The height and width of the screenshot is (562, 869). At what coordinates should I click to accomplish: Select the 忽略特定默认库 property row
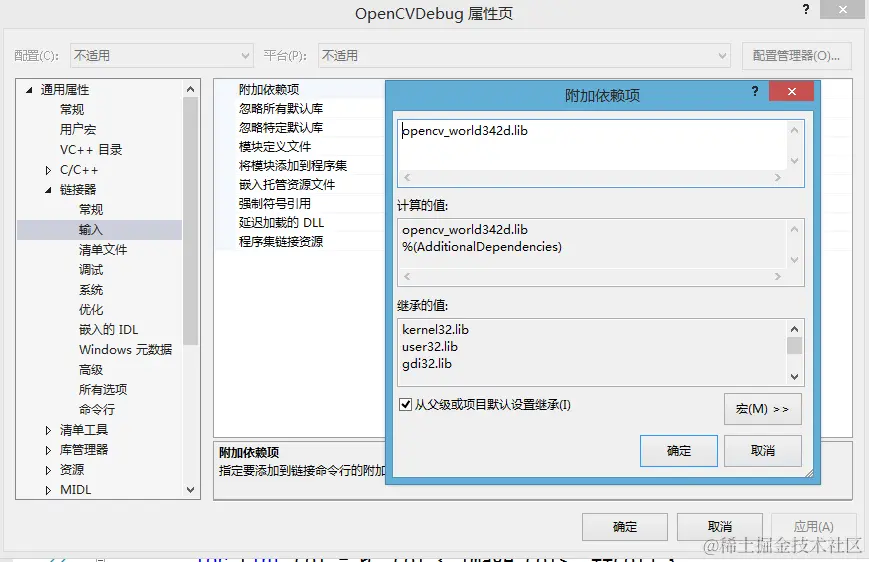click(x=299, y=127)
